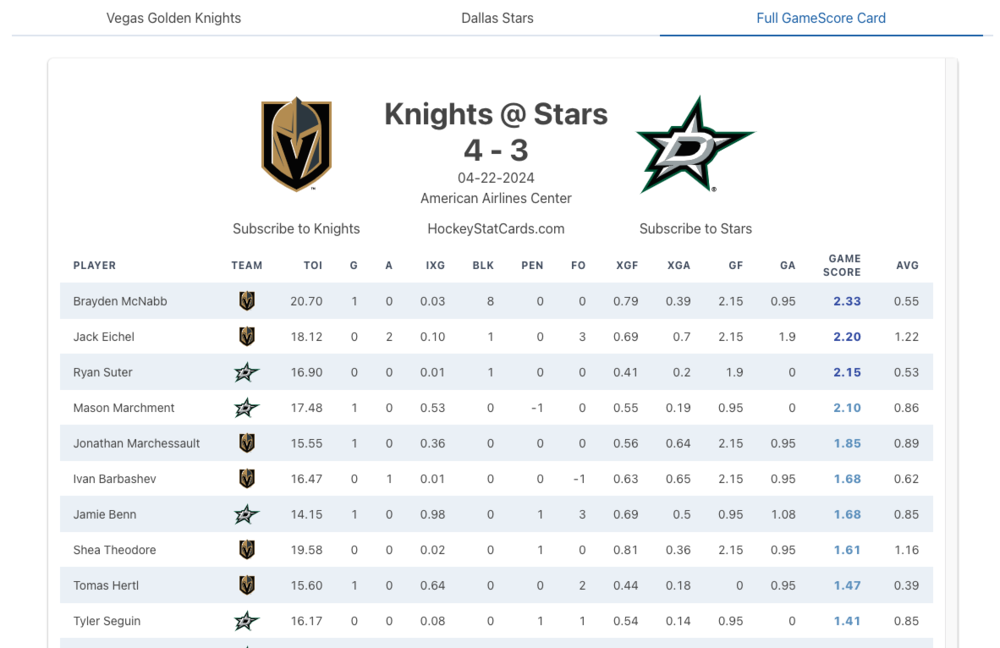This screenshot has height=648, width=1000.
Task: Click Shea Theodore's Knights team icon
Action: pyautogui.click(x=247, y=550)
